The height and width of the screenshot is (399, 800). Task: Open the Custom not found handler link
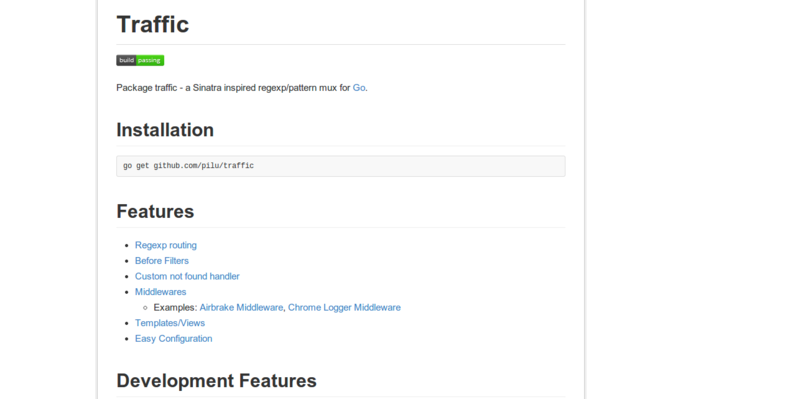187,277
